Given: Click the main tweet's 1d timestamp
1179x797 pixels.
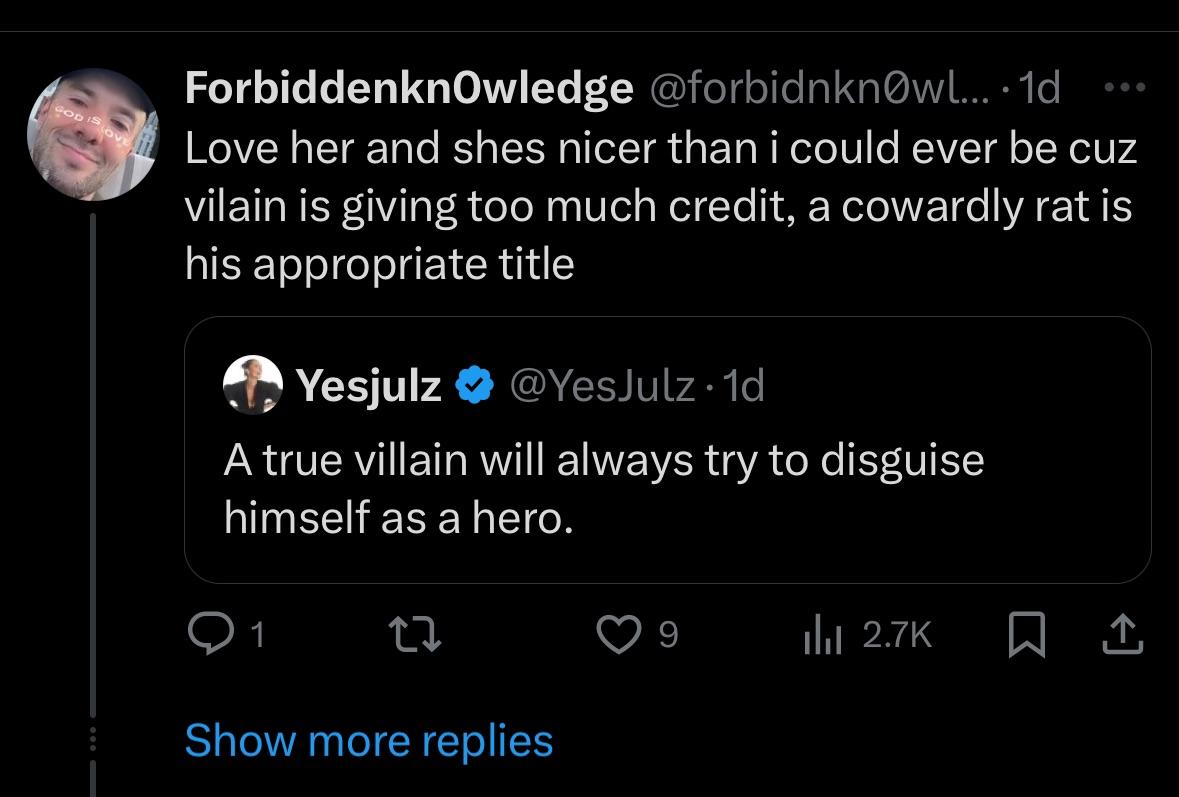Looking at the screenshot, I should 1042,90.
